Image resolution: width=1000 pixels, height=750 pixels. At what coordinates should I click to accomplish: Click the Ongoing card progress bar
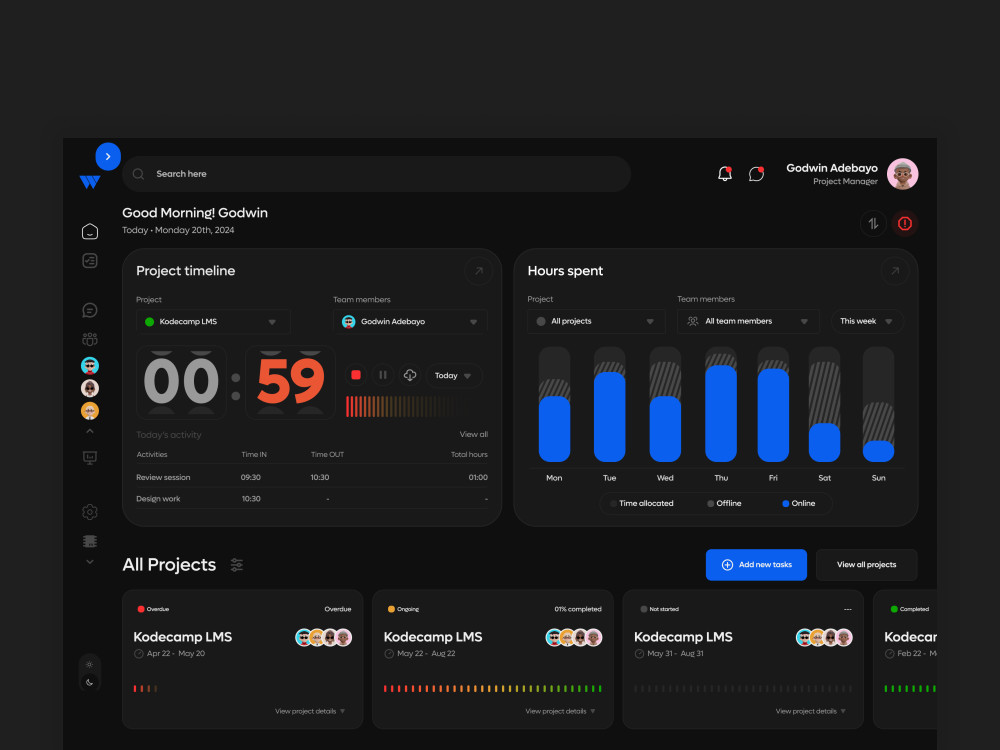[493, 689]
